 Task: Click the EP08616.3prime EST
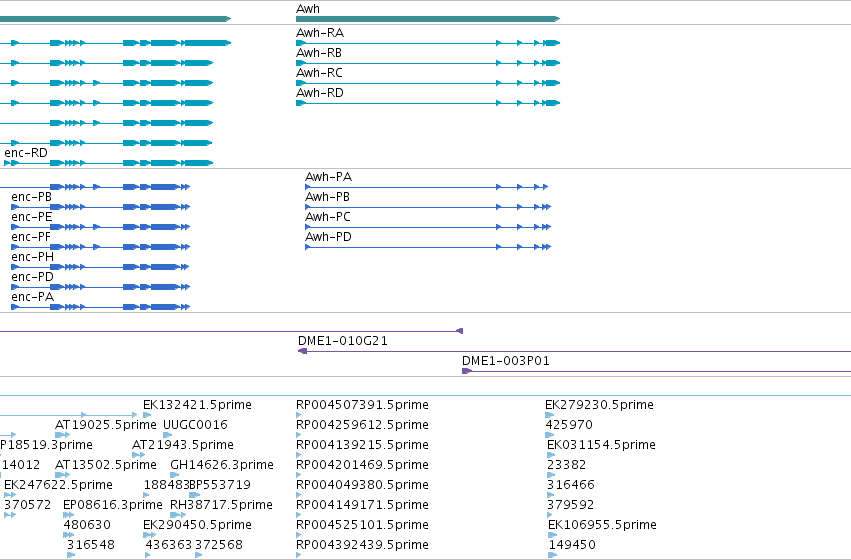[113, 505]
